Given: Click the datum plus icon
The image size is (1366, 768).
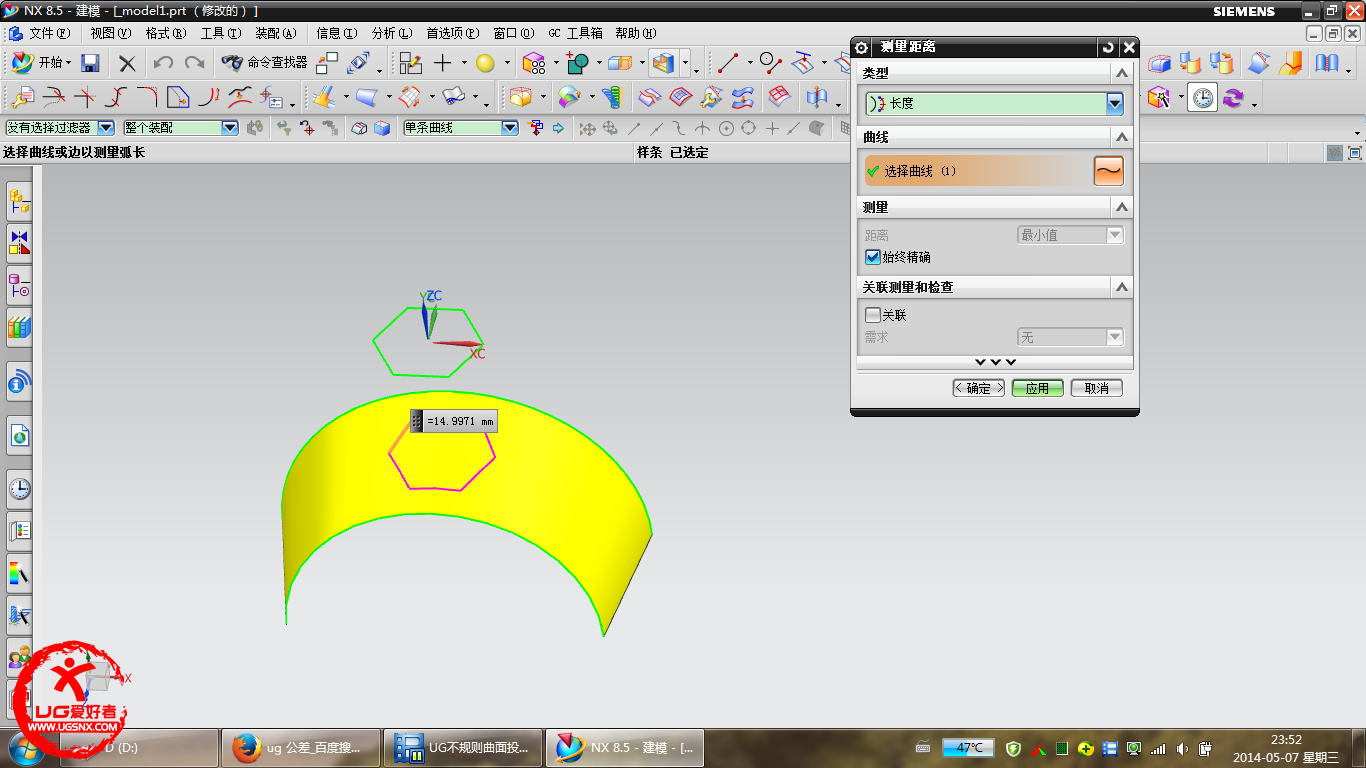Looking at the screenshot, I should [x=443, y=63].
